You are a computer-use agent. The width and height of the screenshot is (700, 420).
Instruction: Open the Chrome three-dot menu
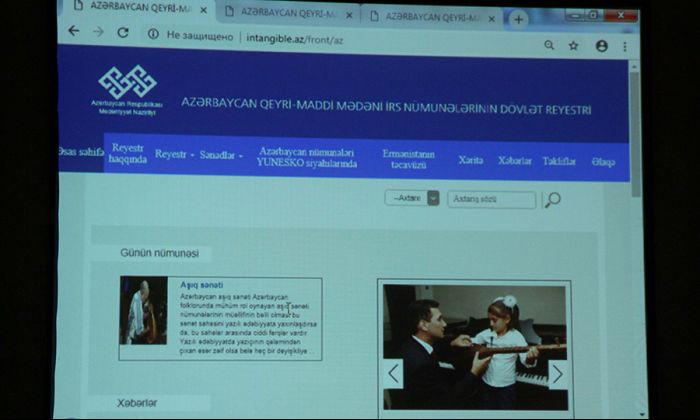click(x=625, y=46)
